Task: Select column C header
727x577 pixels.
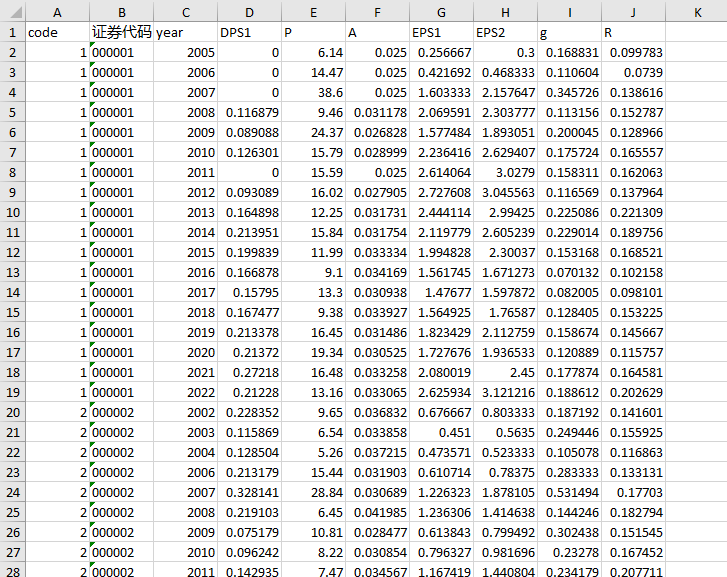Action: click(x=185, y=12)
